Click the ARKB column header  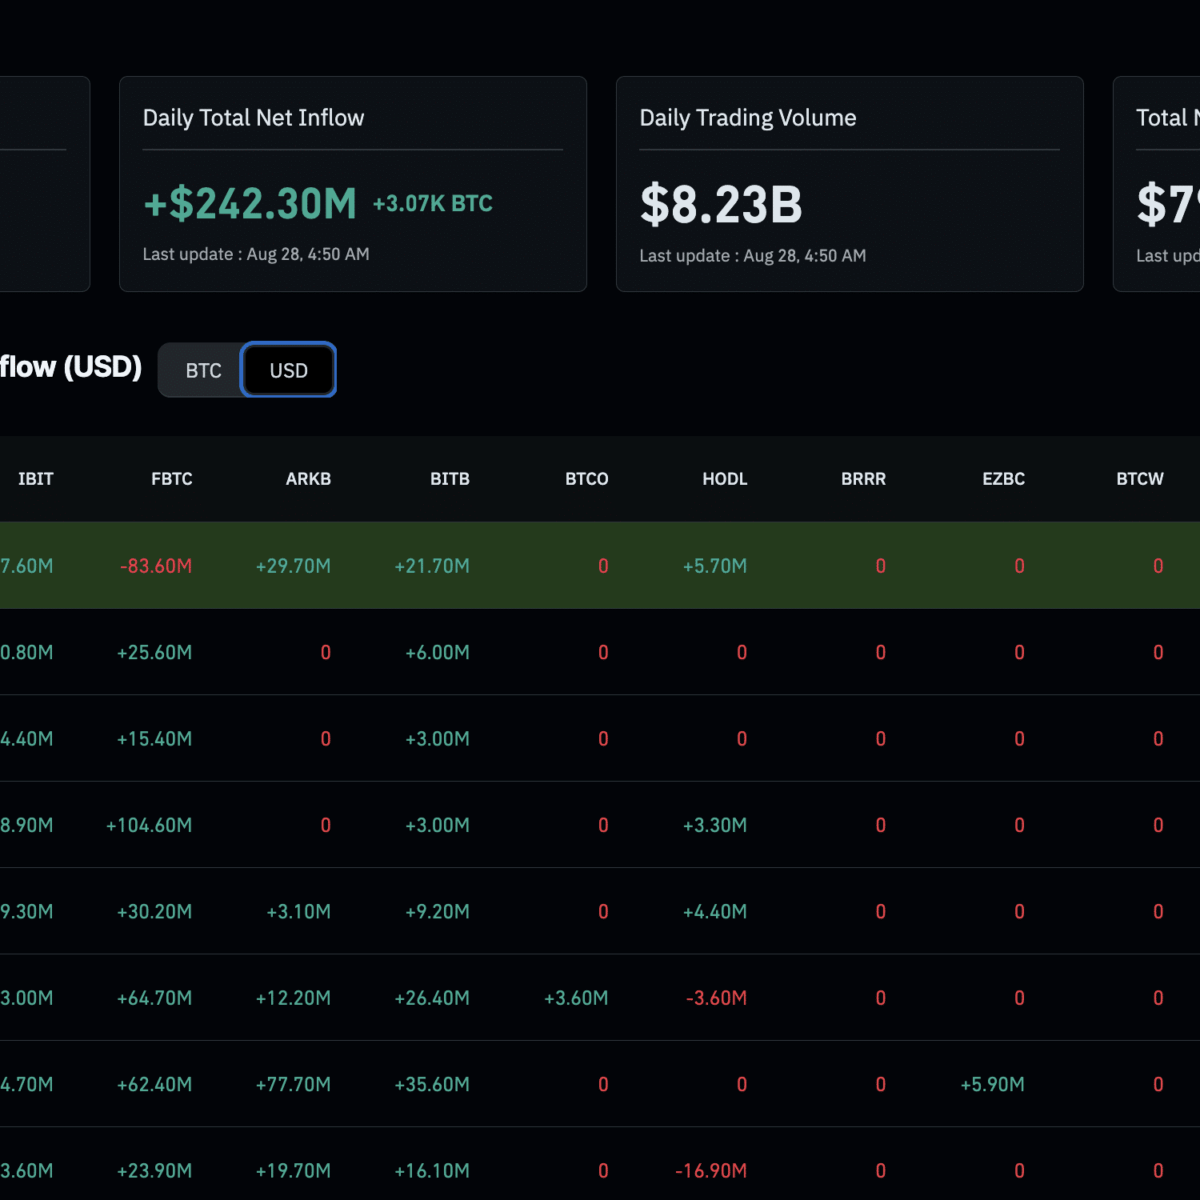point(308,479)
